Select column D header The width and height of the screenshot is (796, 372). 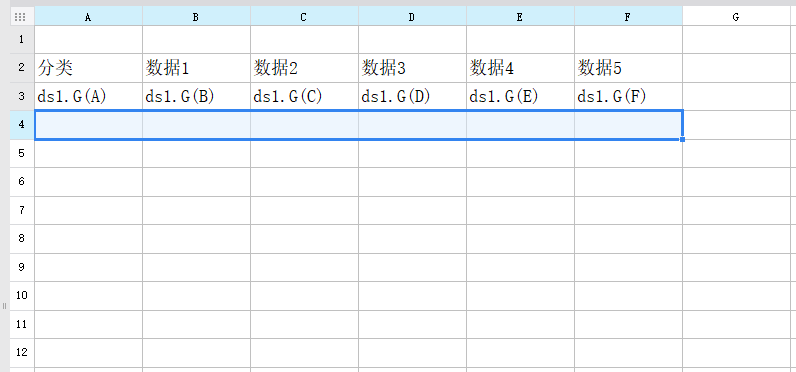pos(412,17)
